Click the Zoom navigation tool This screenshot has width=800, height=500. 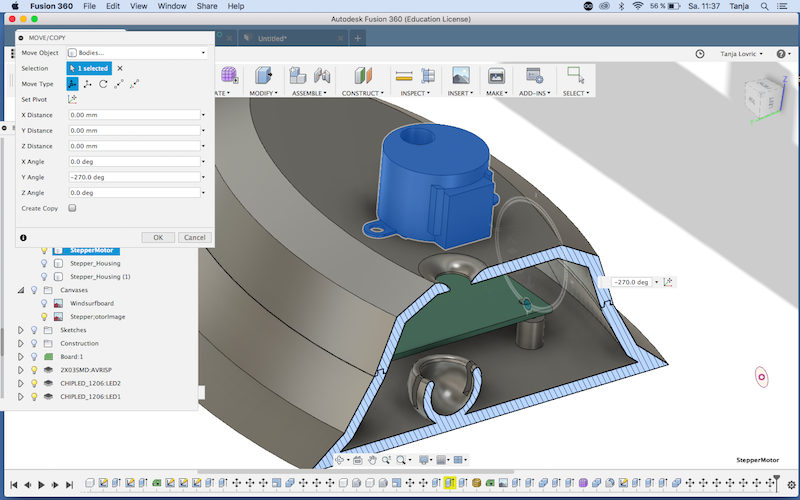click(x=386, y=460)
